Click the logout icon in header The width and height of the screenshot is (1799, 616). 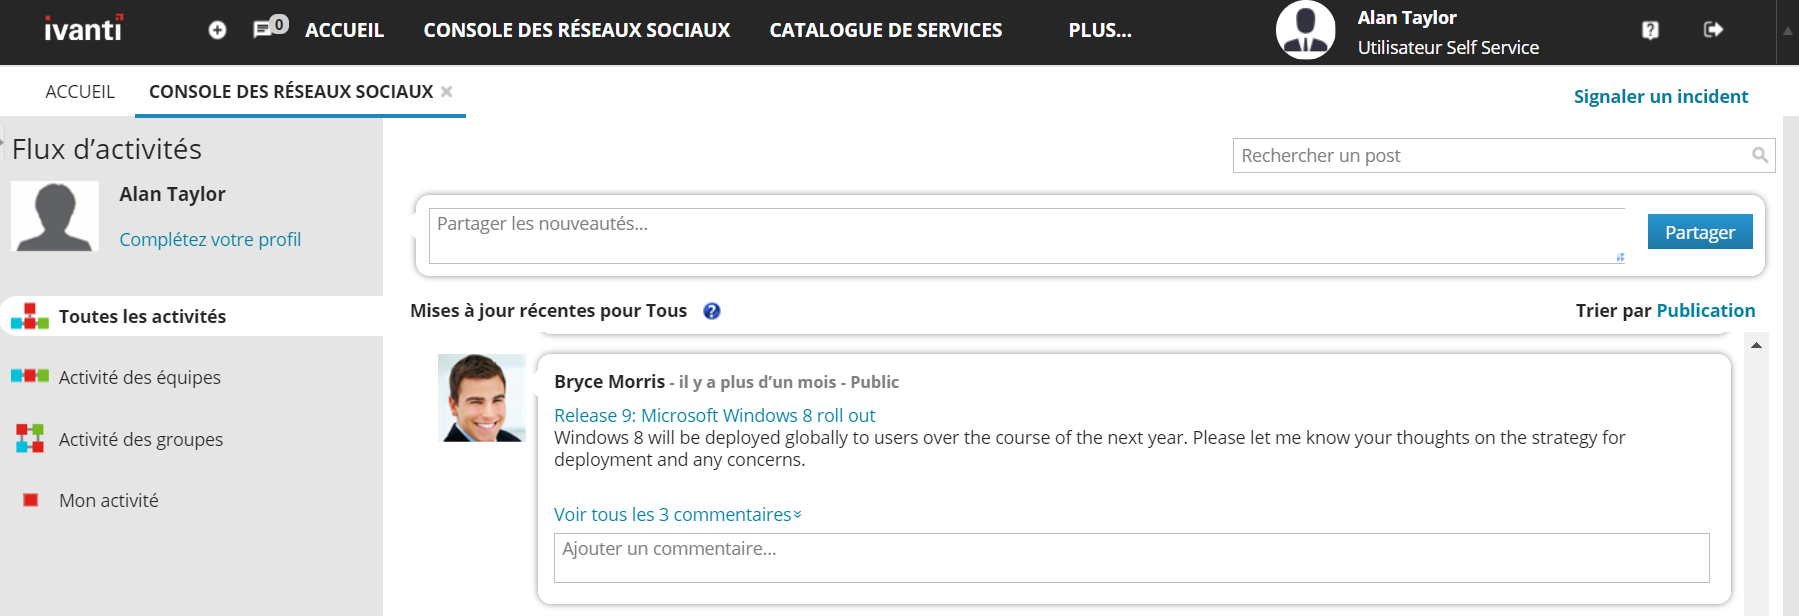point(1713,30)
